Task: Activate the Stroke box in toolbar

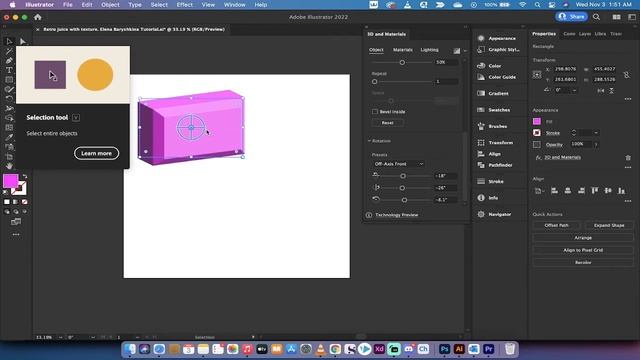Action: pos(19,189)
